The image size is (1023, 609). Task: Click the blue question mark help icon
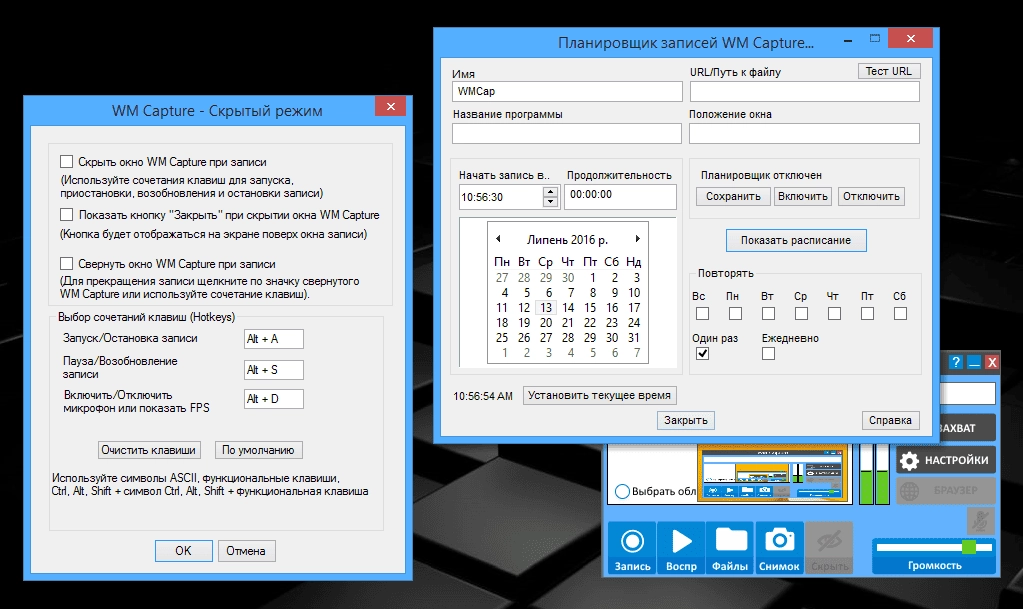click(955, 362)
